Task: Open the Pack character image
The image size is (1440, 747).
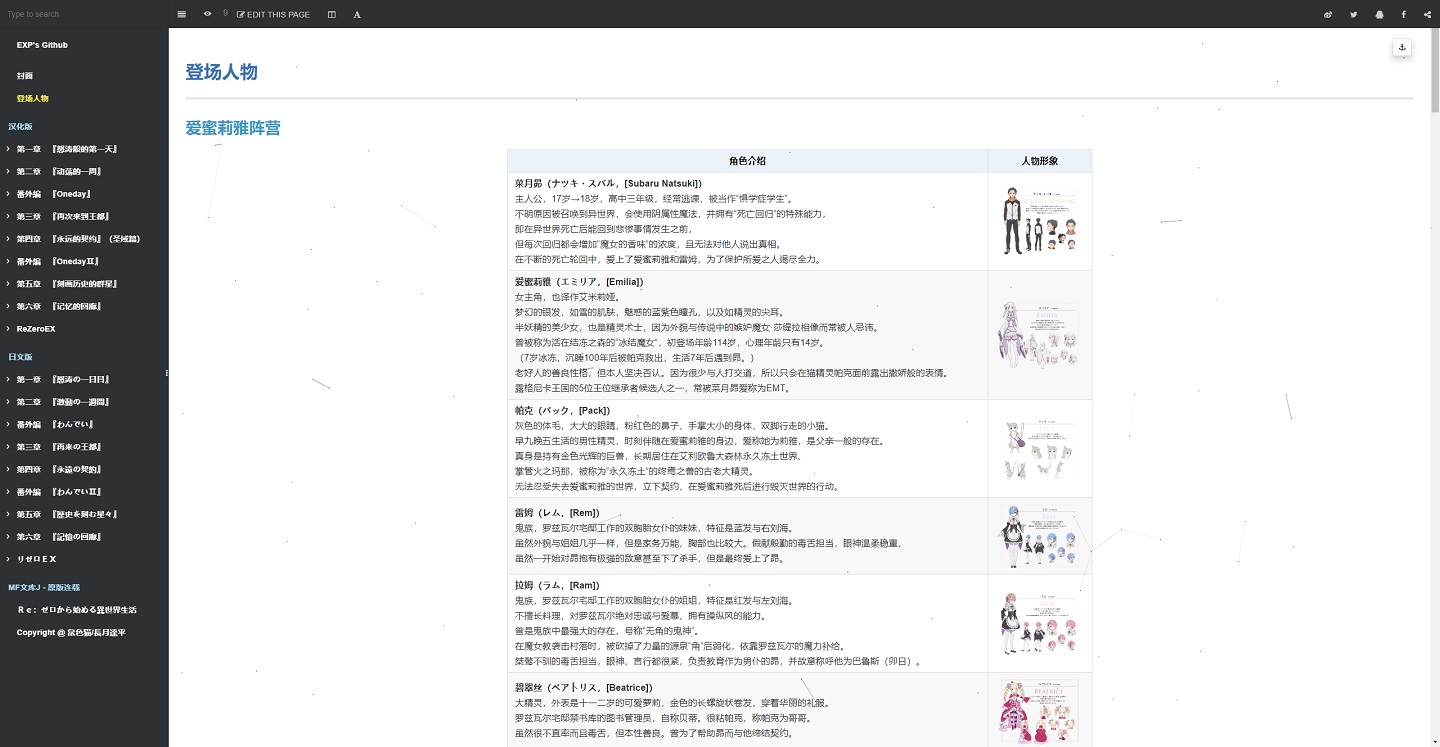Action: (x=1040, y=449)
